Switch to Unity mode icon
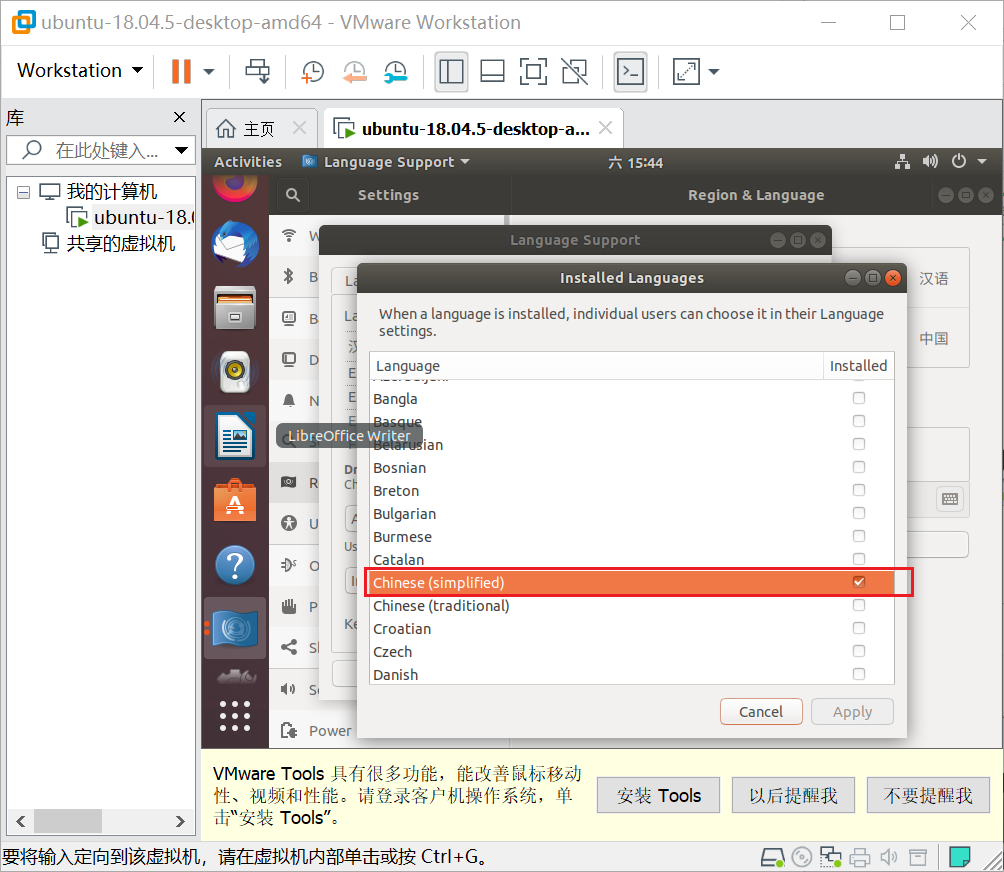 pos(574,72)
